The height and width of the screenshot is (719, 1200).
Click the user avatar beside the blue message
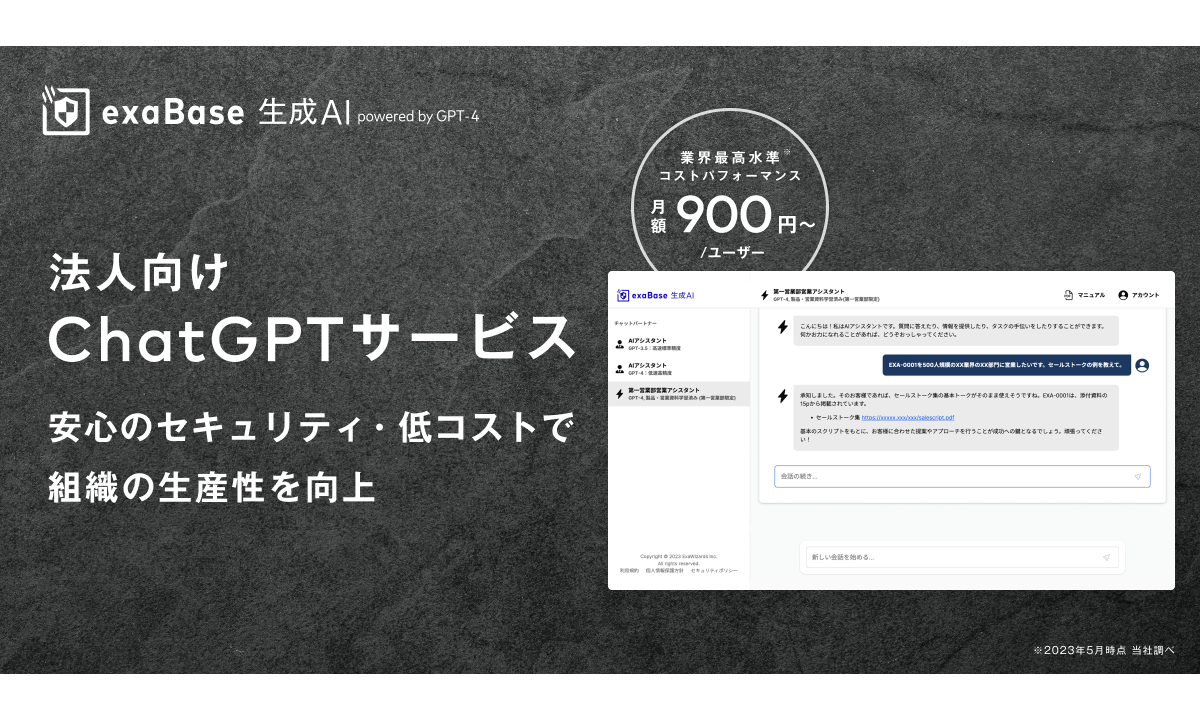[x=1142, y=366]
